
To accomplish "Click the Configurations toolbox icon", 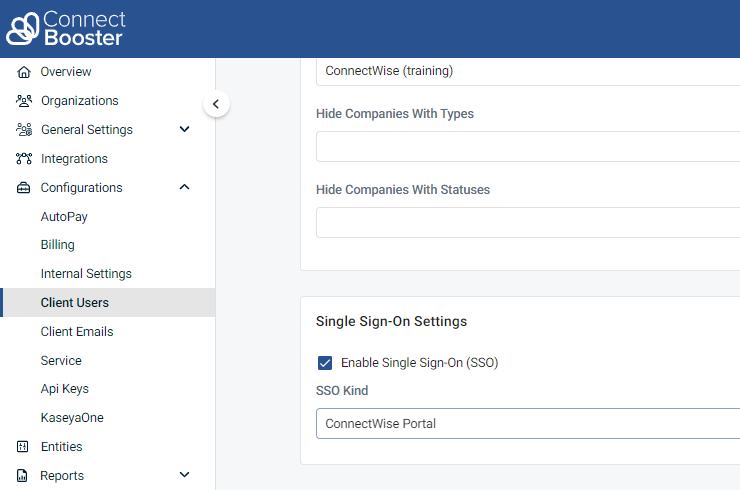I will tap(24, 188).
